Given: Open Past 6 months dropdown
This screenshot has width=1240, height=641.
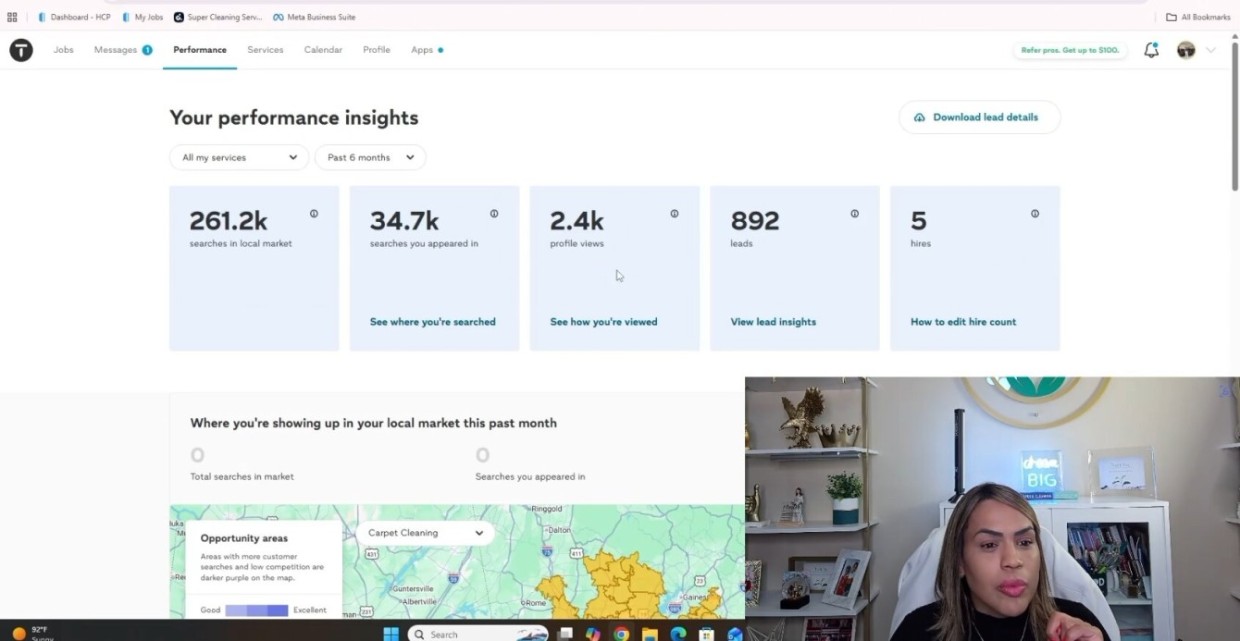Looking at the screenshot, I should 370,157.
